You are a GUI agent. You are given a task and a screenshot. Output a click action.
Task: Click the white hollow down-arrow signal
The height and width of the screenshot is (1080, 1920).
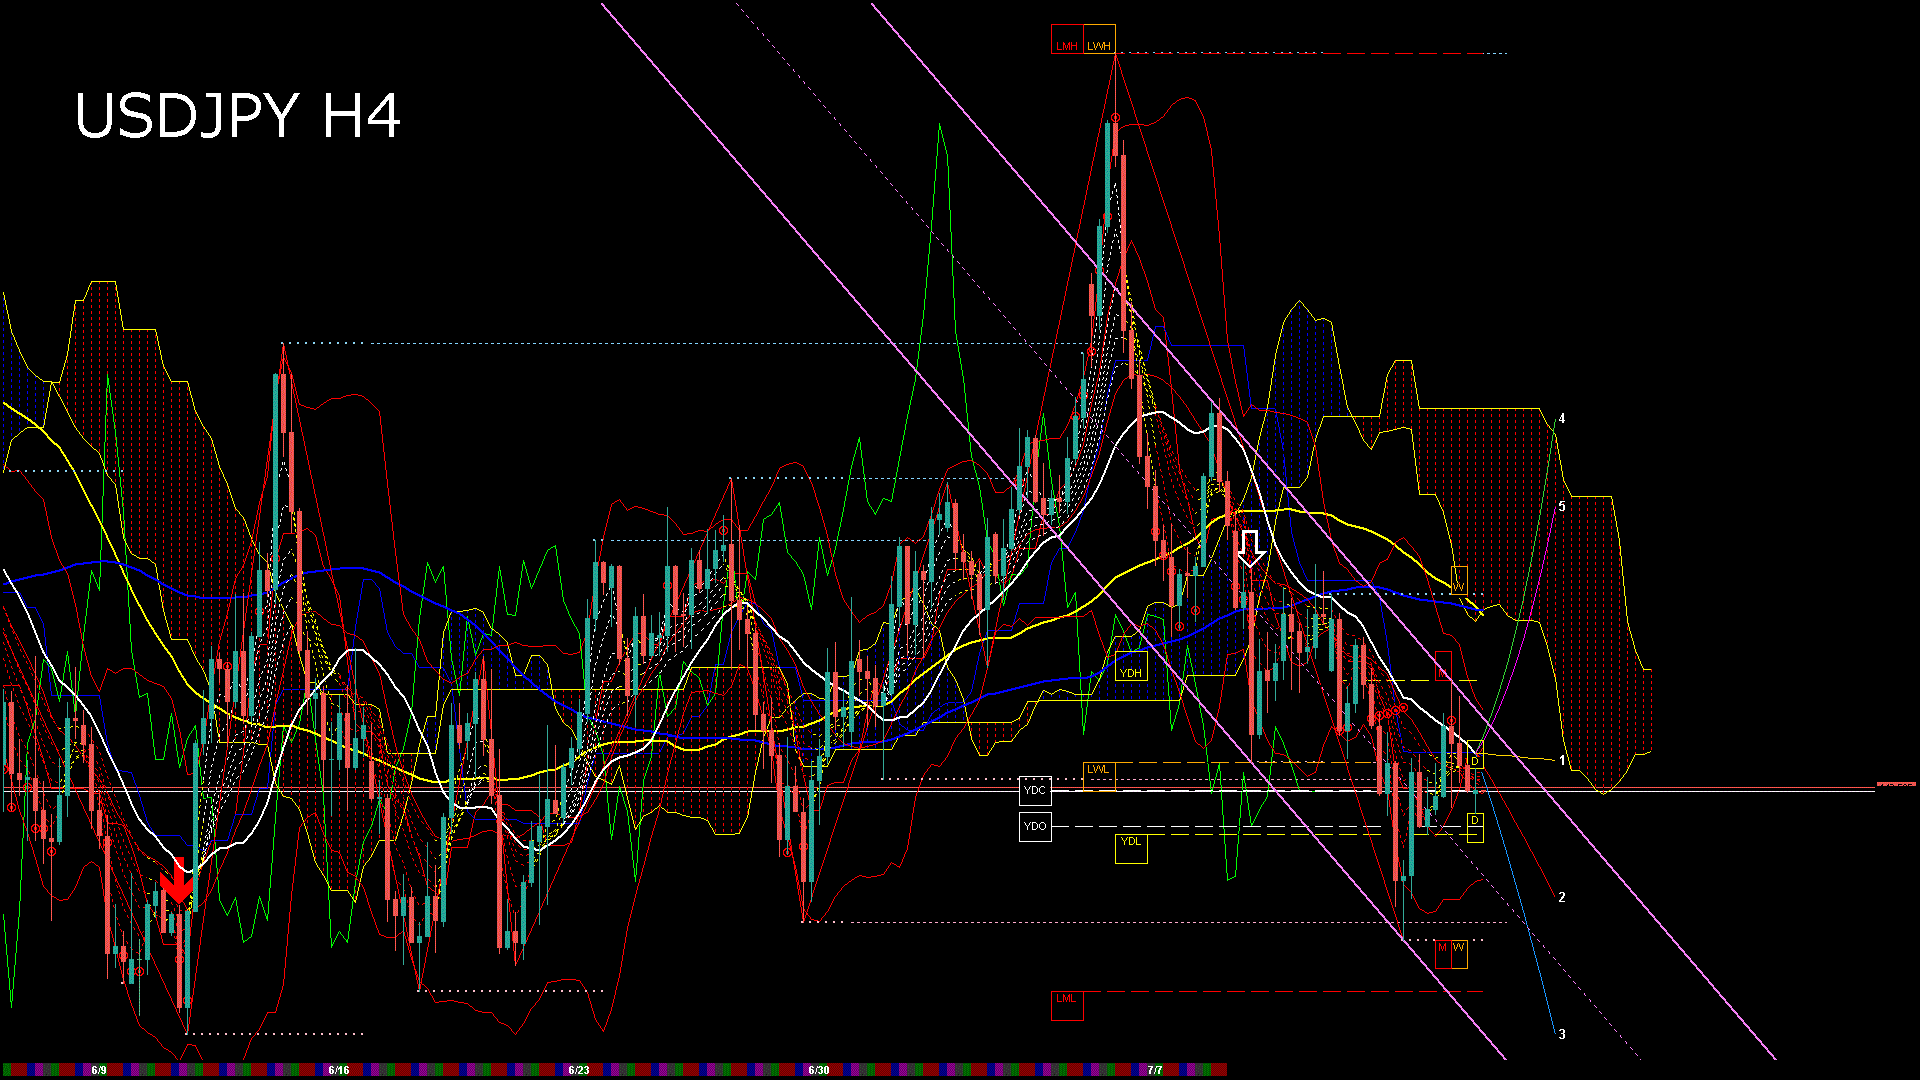[1250, 549]
